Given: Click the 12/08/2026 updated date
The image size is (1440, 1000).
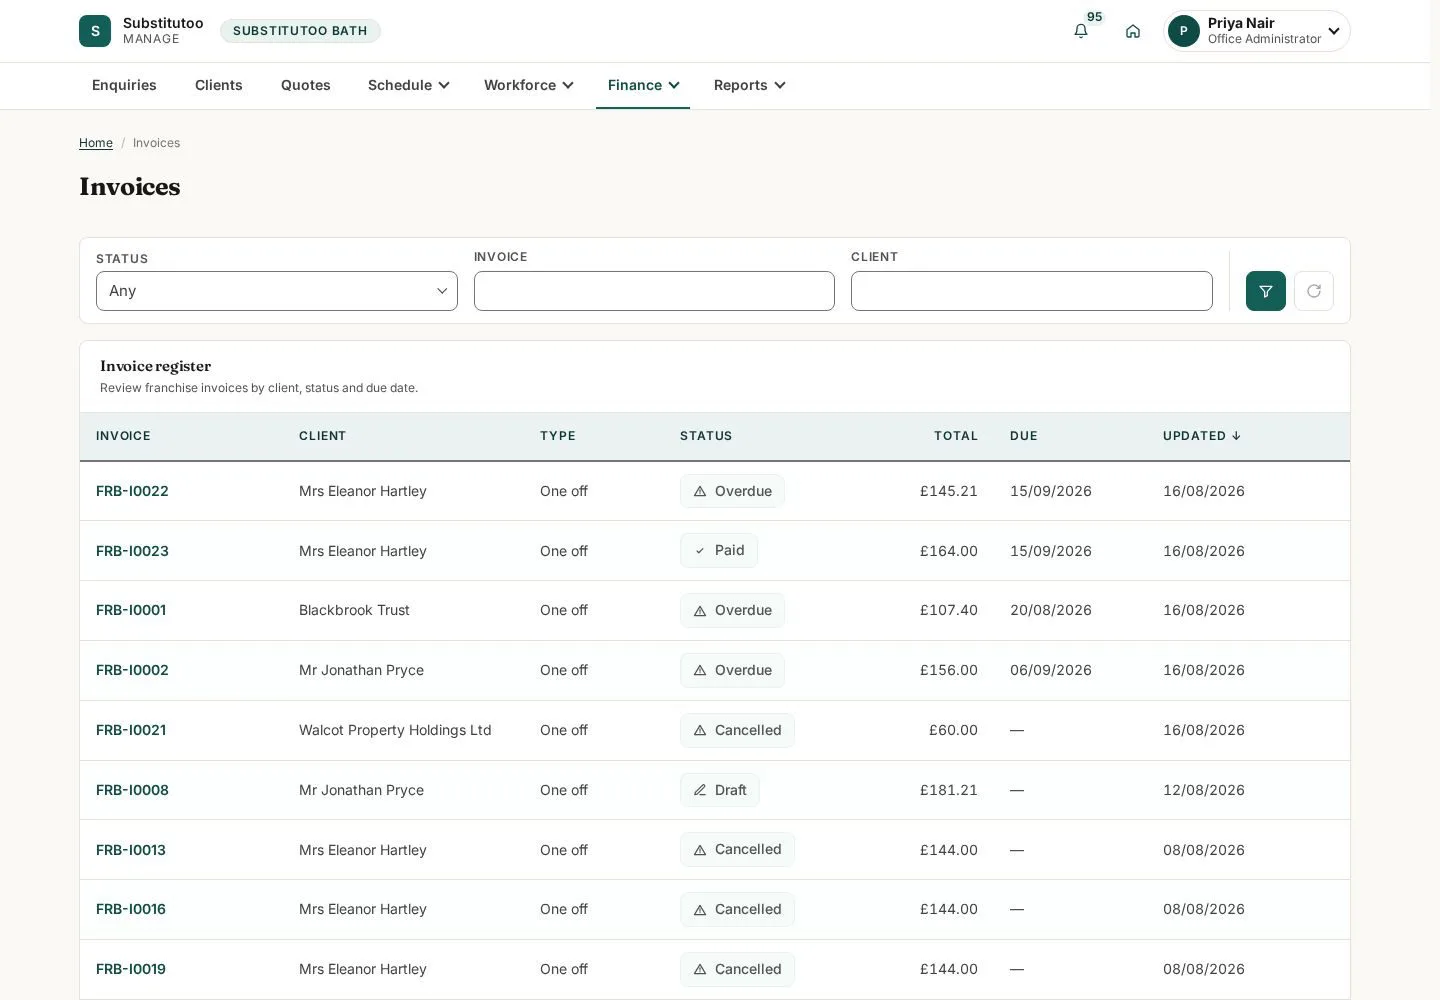Looking at the screenshot, I should click(x=1204, y=790).
